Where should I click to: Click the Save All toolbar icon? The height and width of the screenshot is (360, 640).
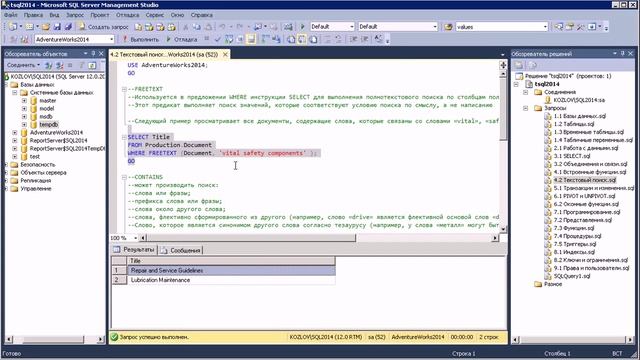(68, 27)
